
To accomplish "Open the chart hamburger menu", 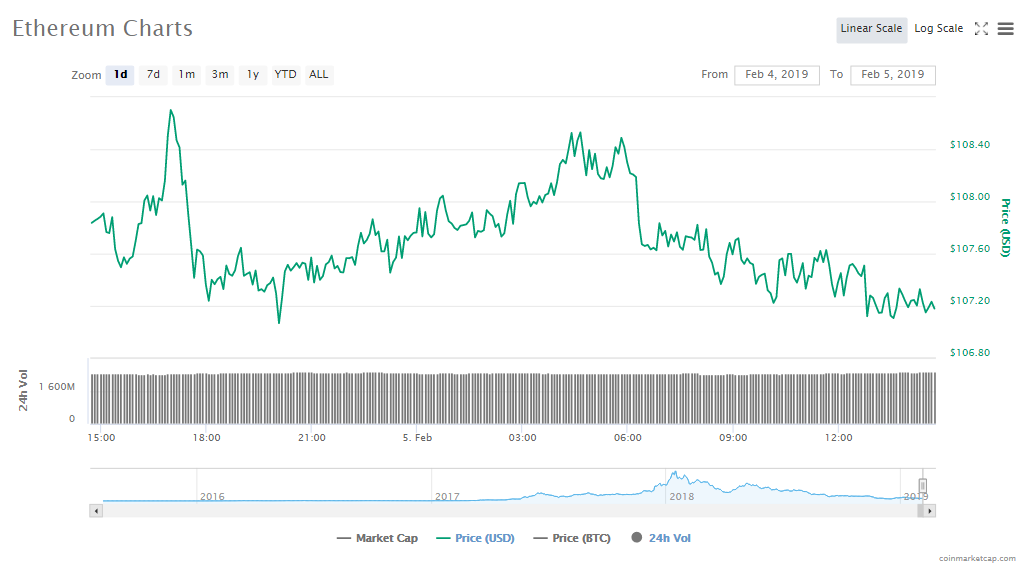I will pos(1005,29).
